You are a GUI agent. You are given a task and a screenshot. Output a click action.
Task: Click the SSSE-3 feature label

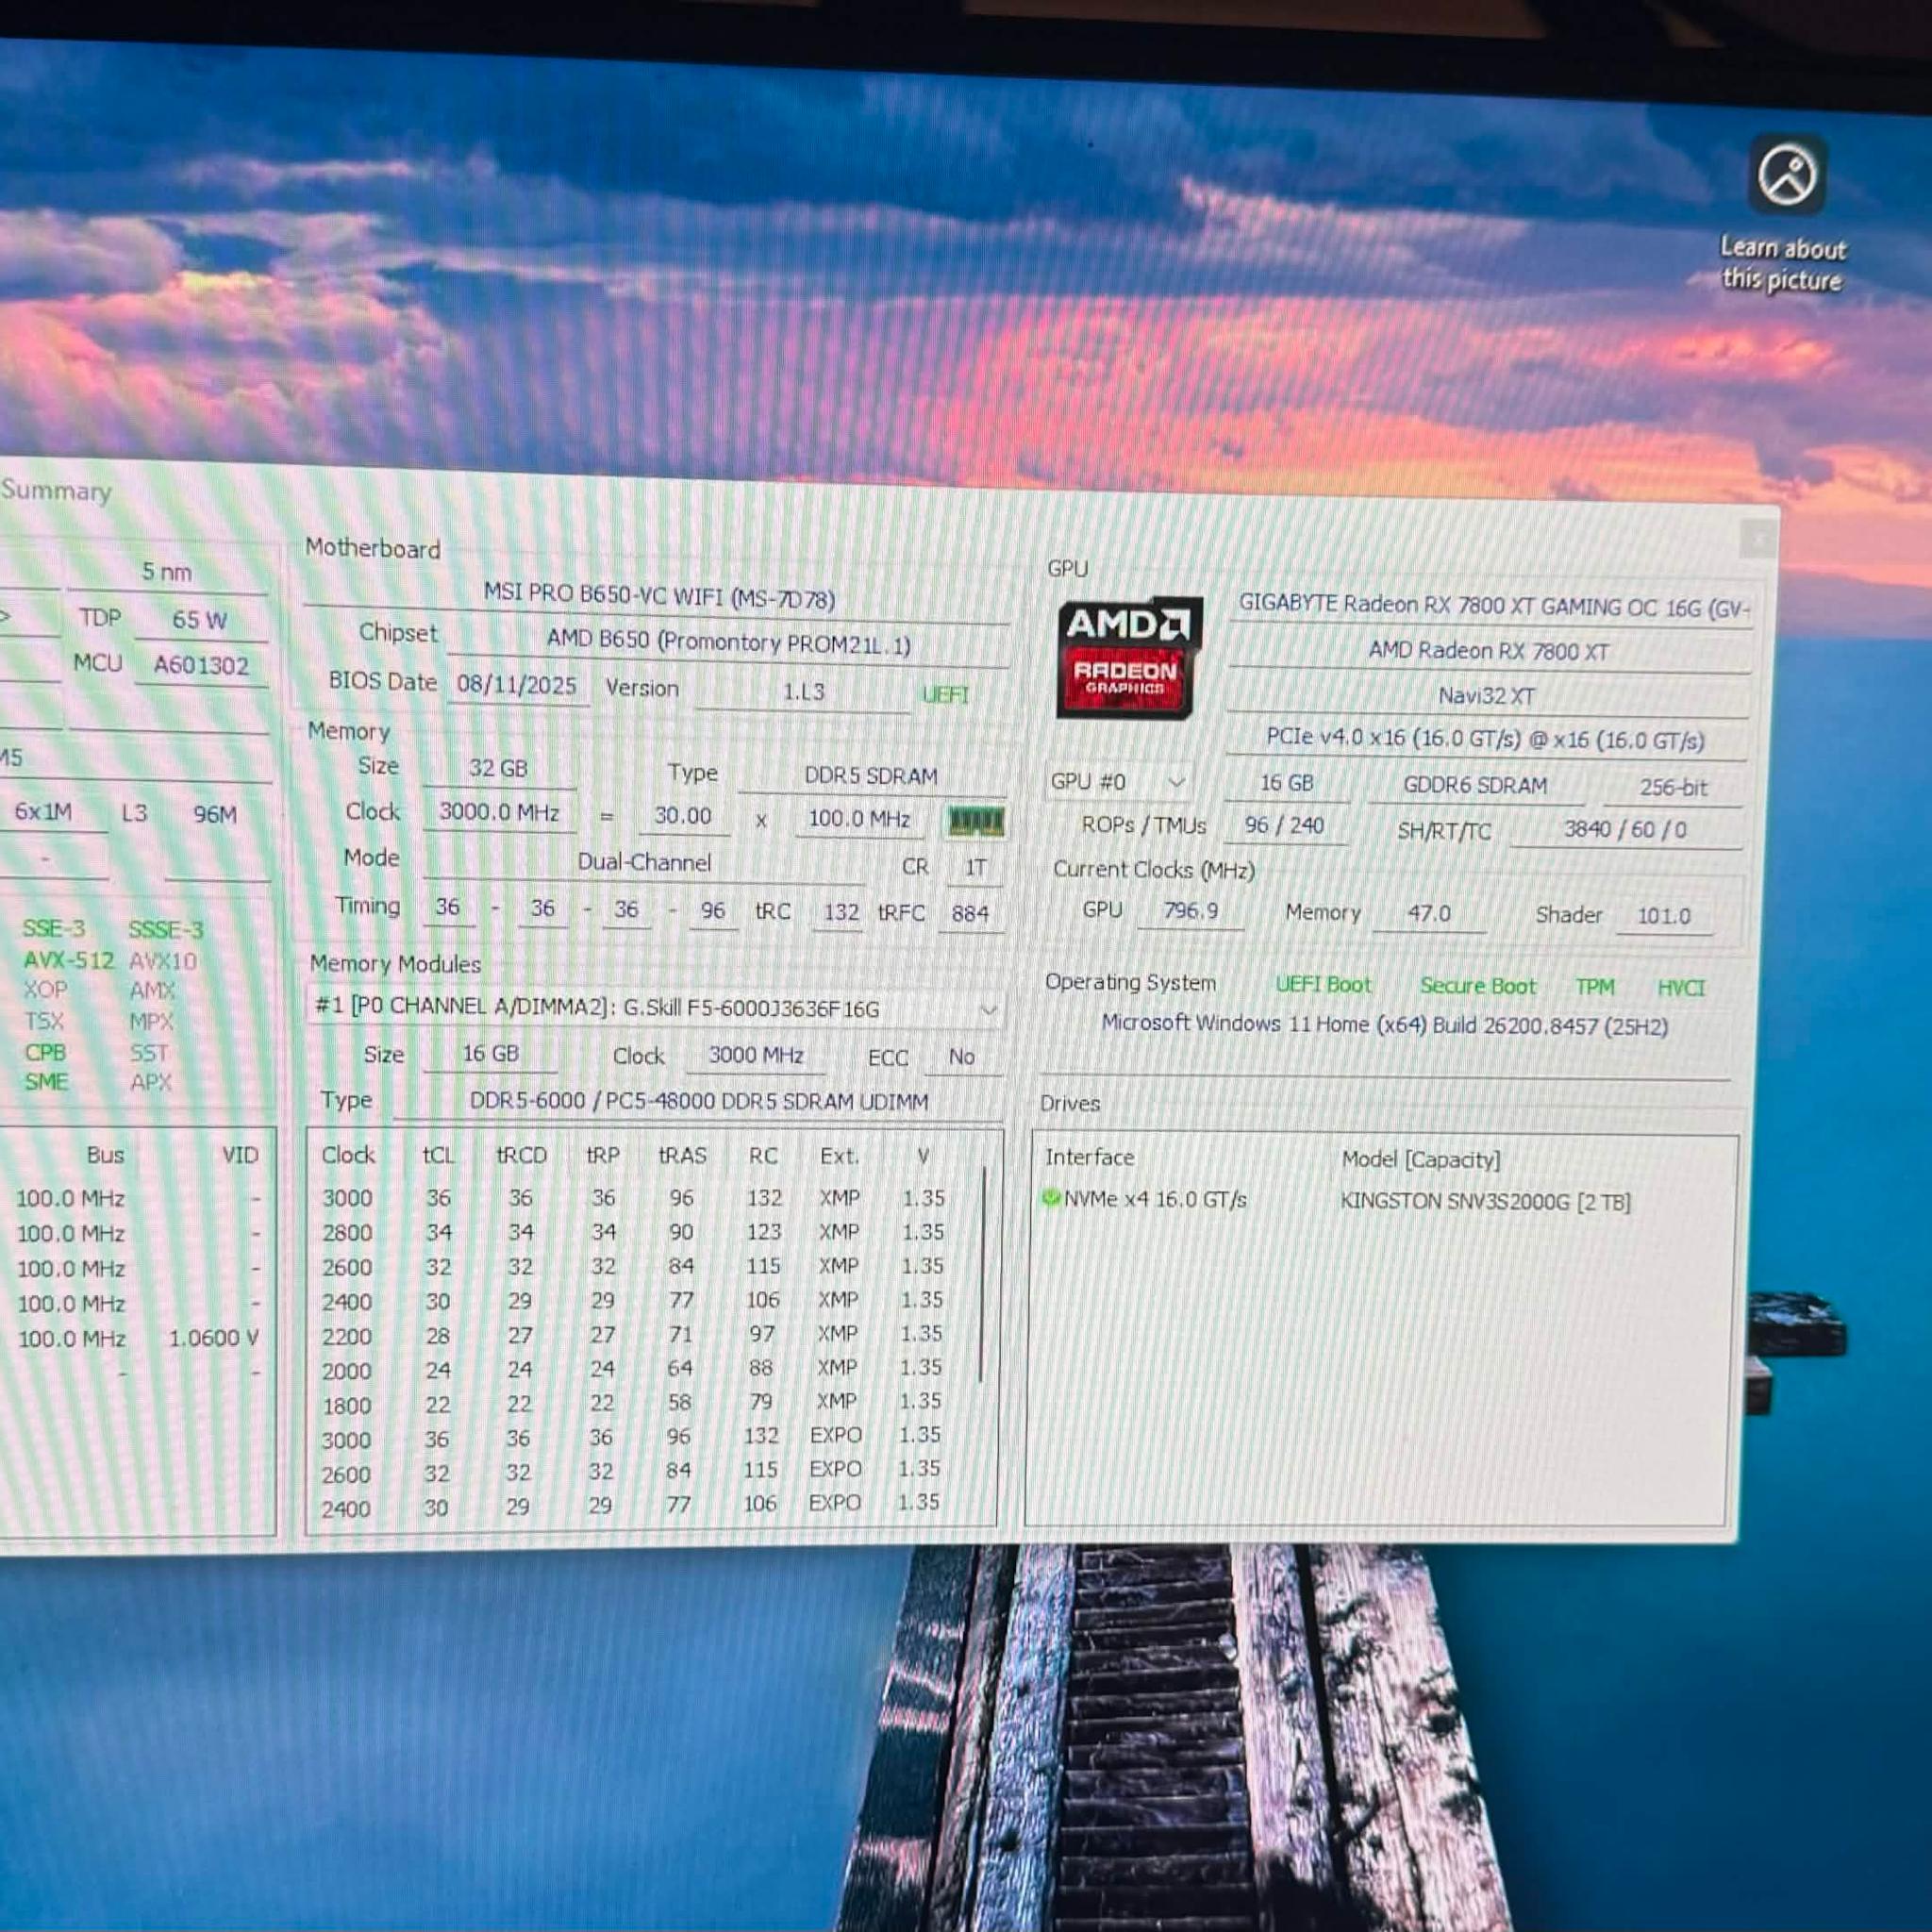pos(166,930)
